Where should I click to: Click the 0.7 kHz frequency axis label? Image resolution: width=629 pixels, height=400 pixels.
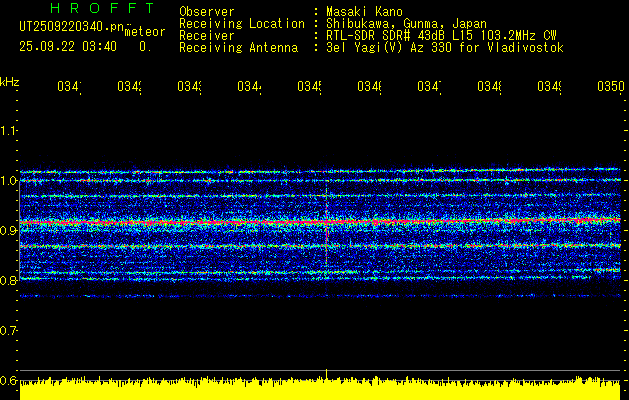point(9,330)
